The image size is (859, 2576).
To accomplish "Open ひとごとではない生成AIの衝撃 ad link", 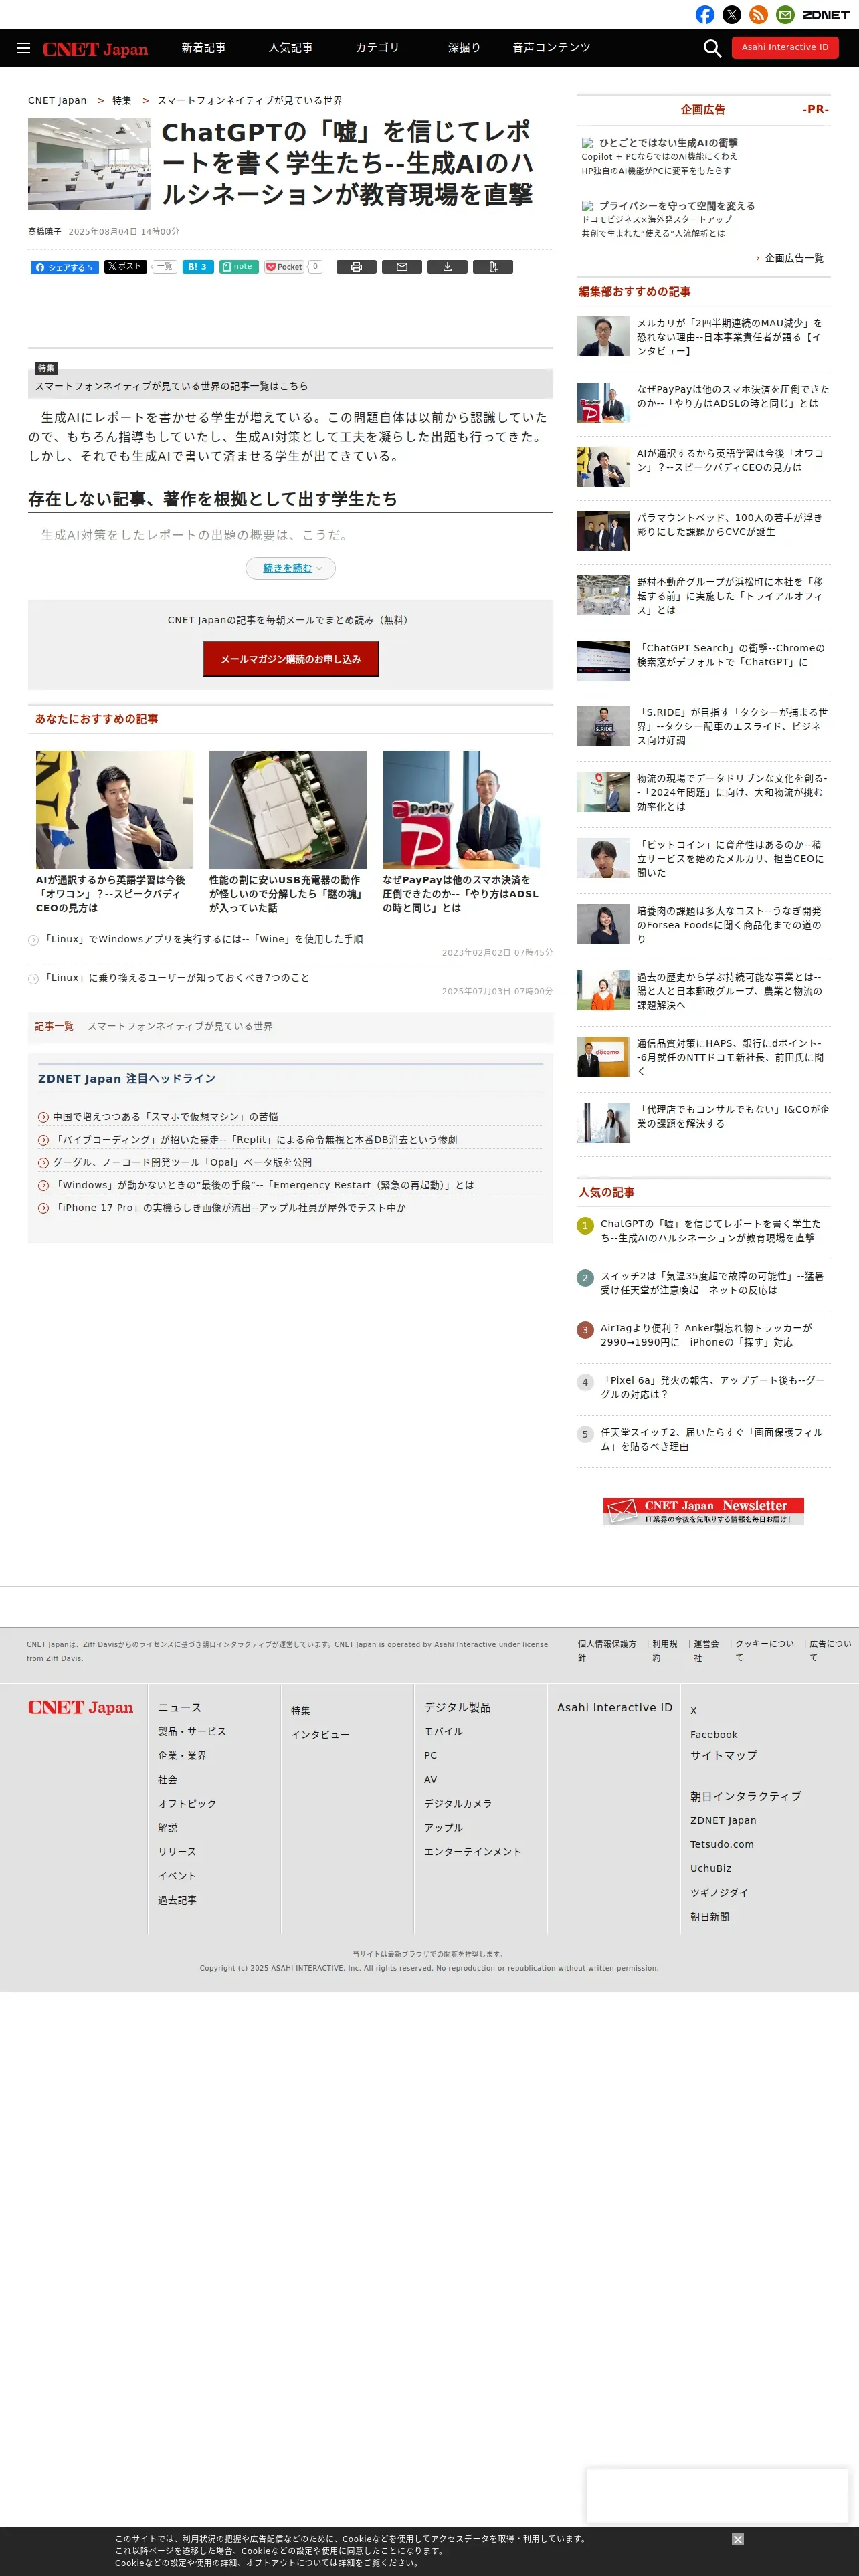I will tap(668, 143).
